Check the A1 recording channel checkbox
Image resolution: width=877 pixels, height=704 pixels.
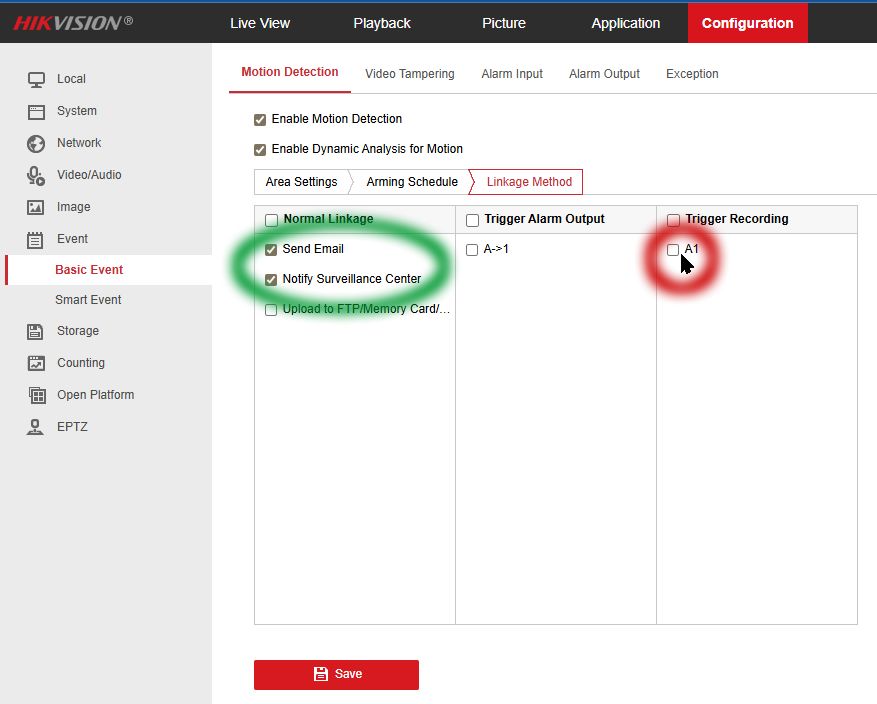pos(673,250)
